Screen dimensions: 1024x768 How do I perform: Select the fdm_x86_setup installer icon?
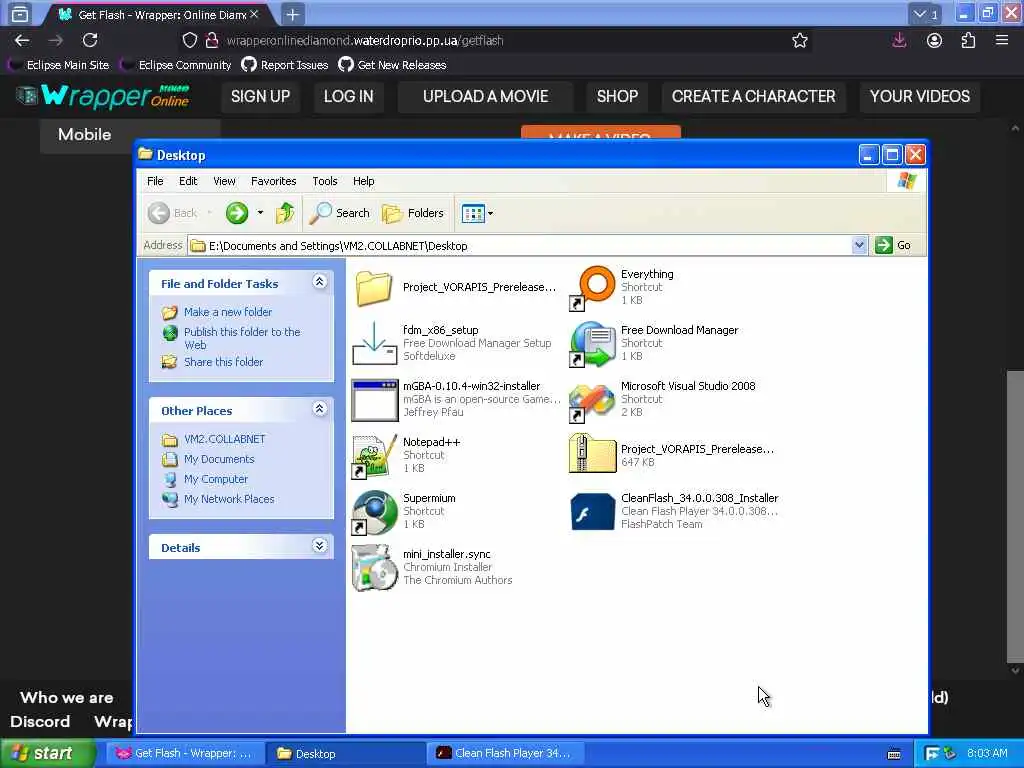pyautogui.click(x=374, y=344)
